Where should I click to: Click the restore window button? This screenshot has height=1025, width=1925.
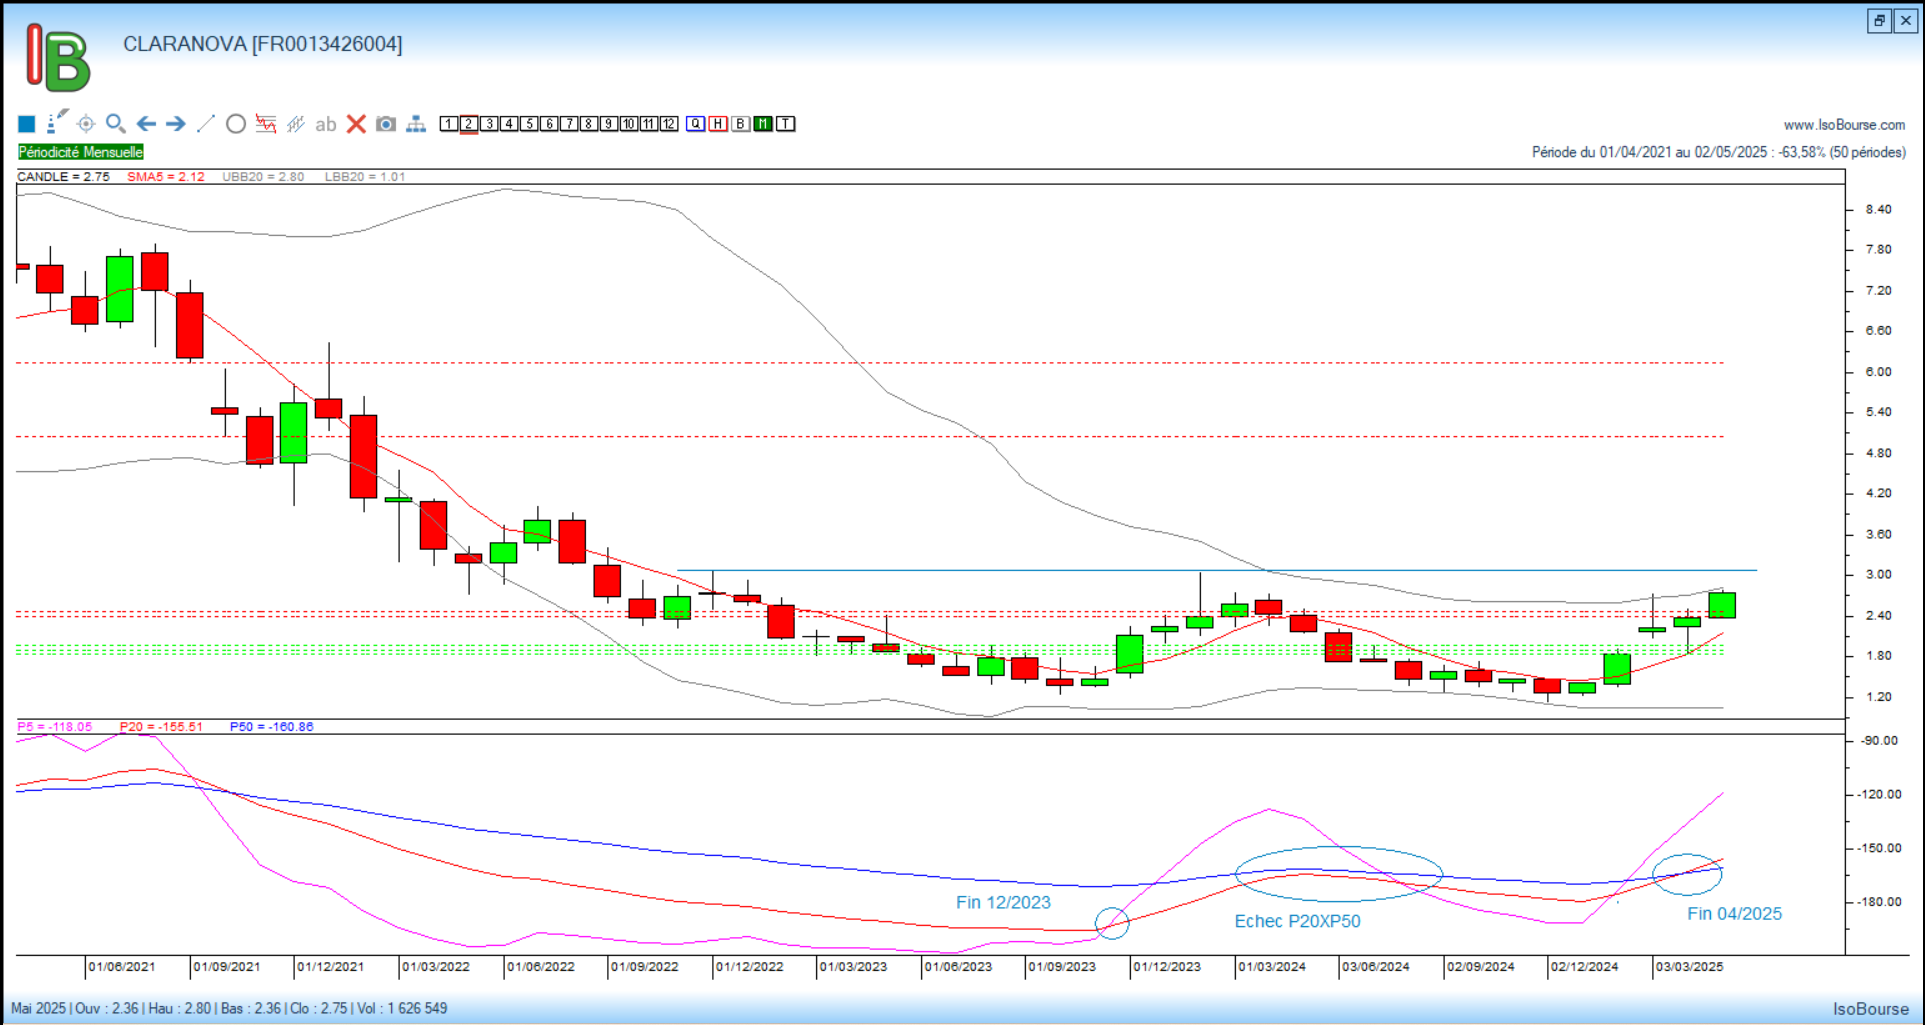pos(1879,21)
